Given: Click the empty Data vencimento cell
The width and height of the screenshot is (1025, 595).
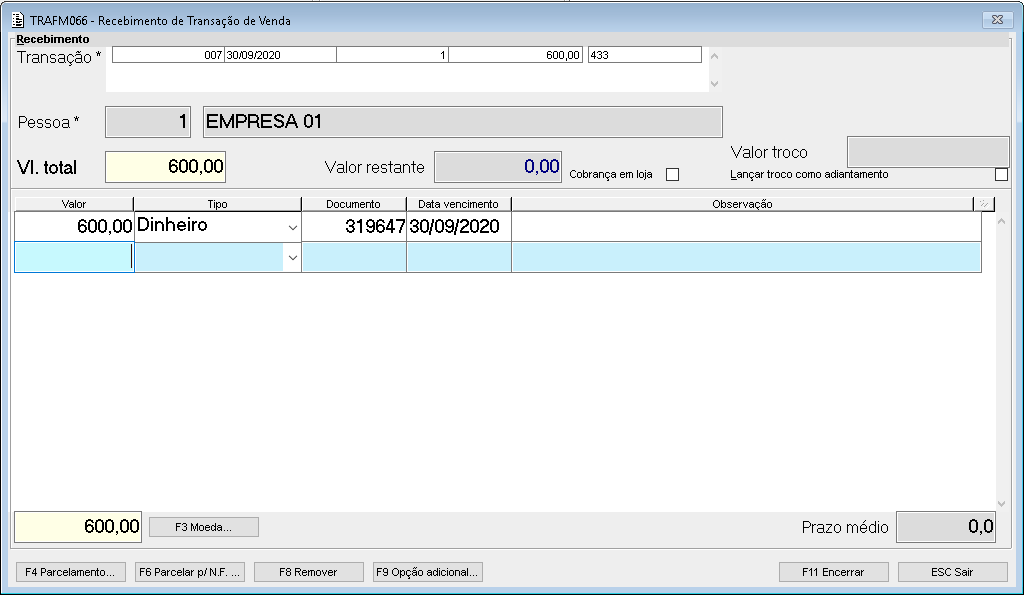Looking at the screenshot, I should (459, 258).
